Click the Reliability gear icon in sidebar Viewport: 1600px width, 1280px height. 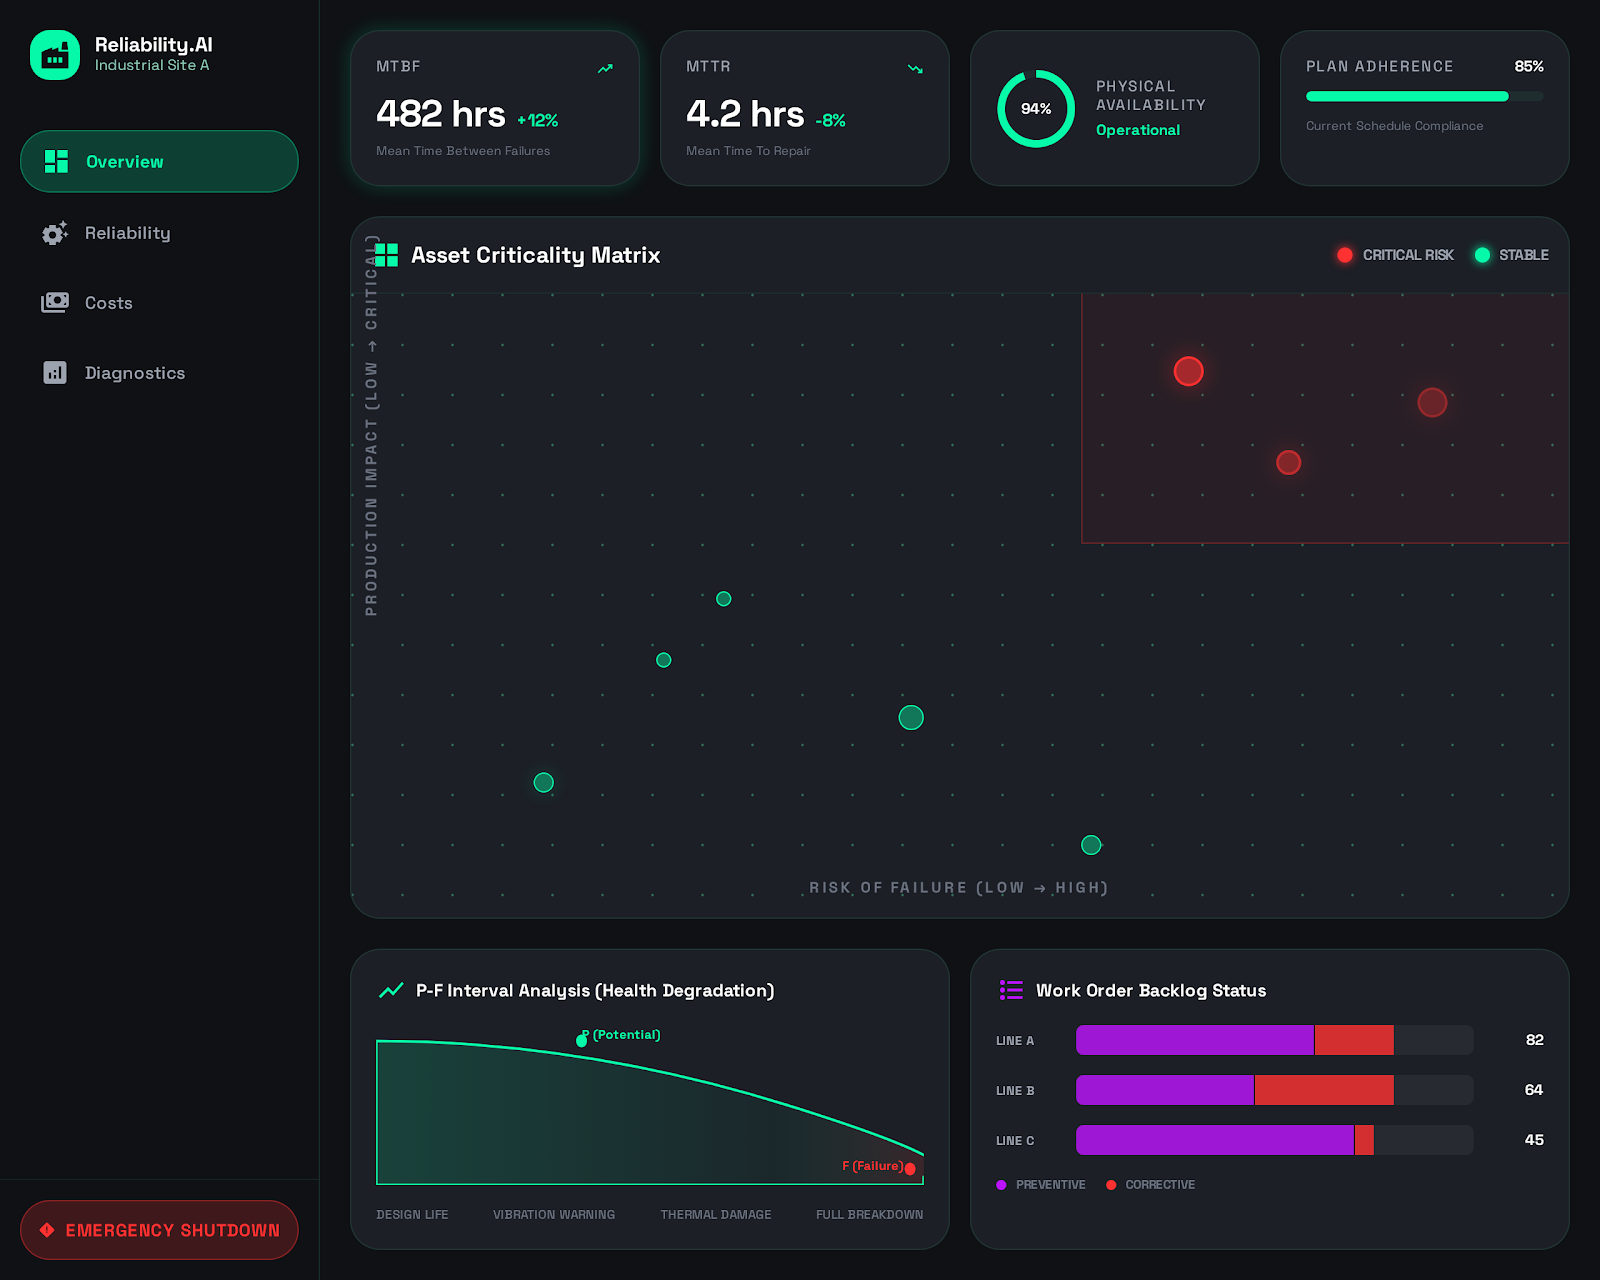[x=55, y=233]
